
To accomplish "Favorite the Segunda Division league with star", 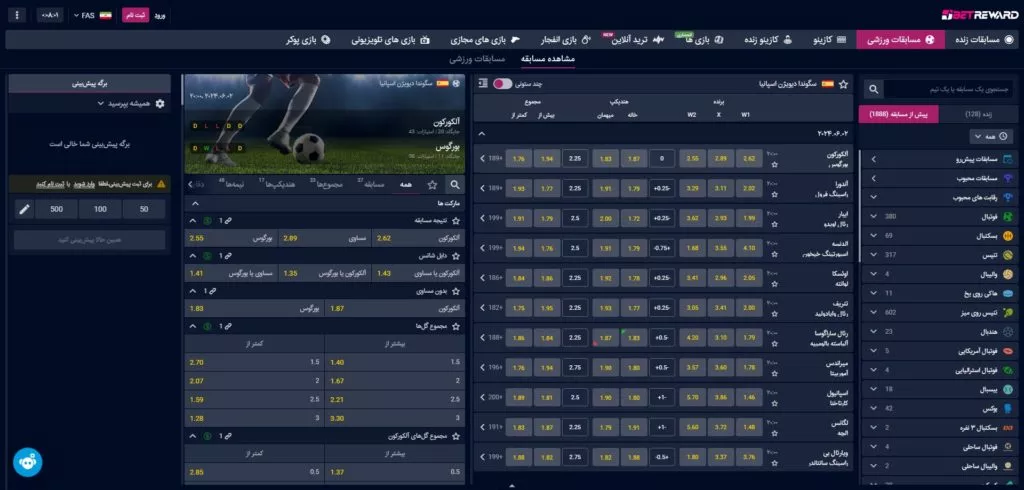I will tap(843, 84).
